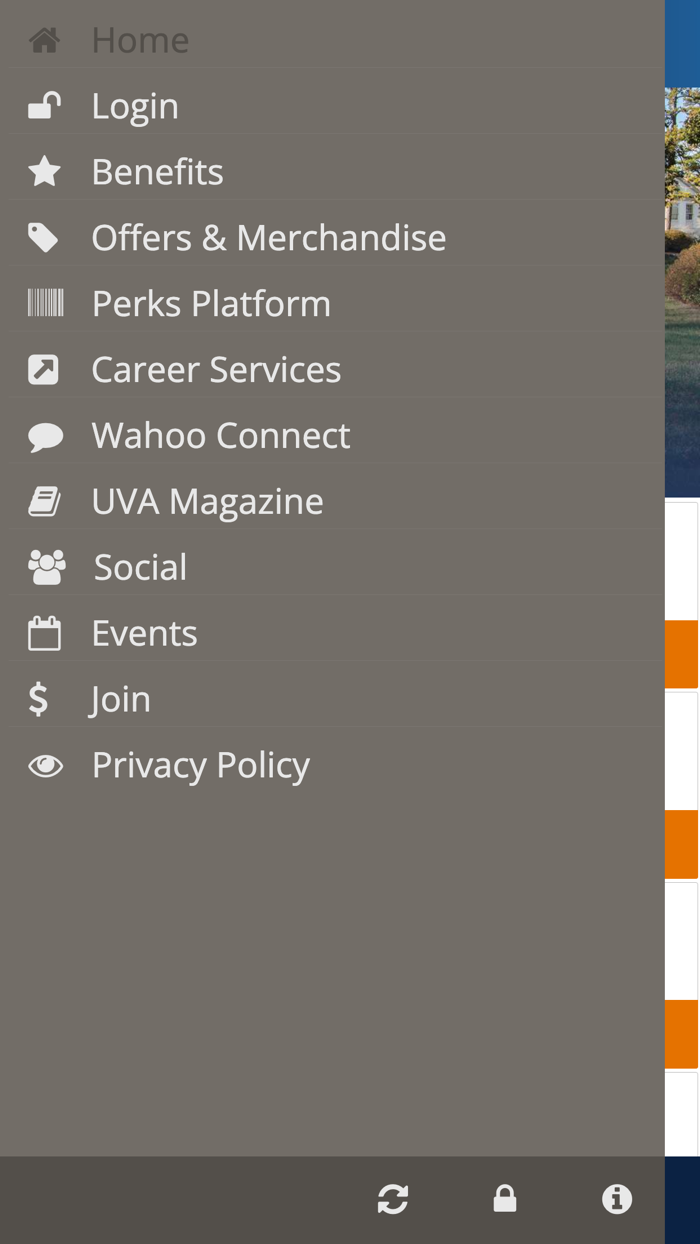Image resolution: width=700 pixels, height=1244 pixels.
Task: Click the Offers & Merchandise tag icon
Action: [44, 237]
